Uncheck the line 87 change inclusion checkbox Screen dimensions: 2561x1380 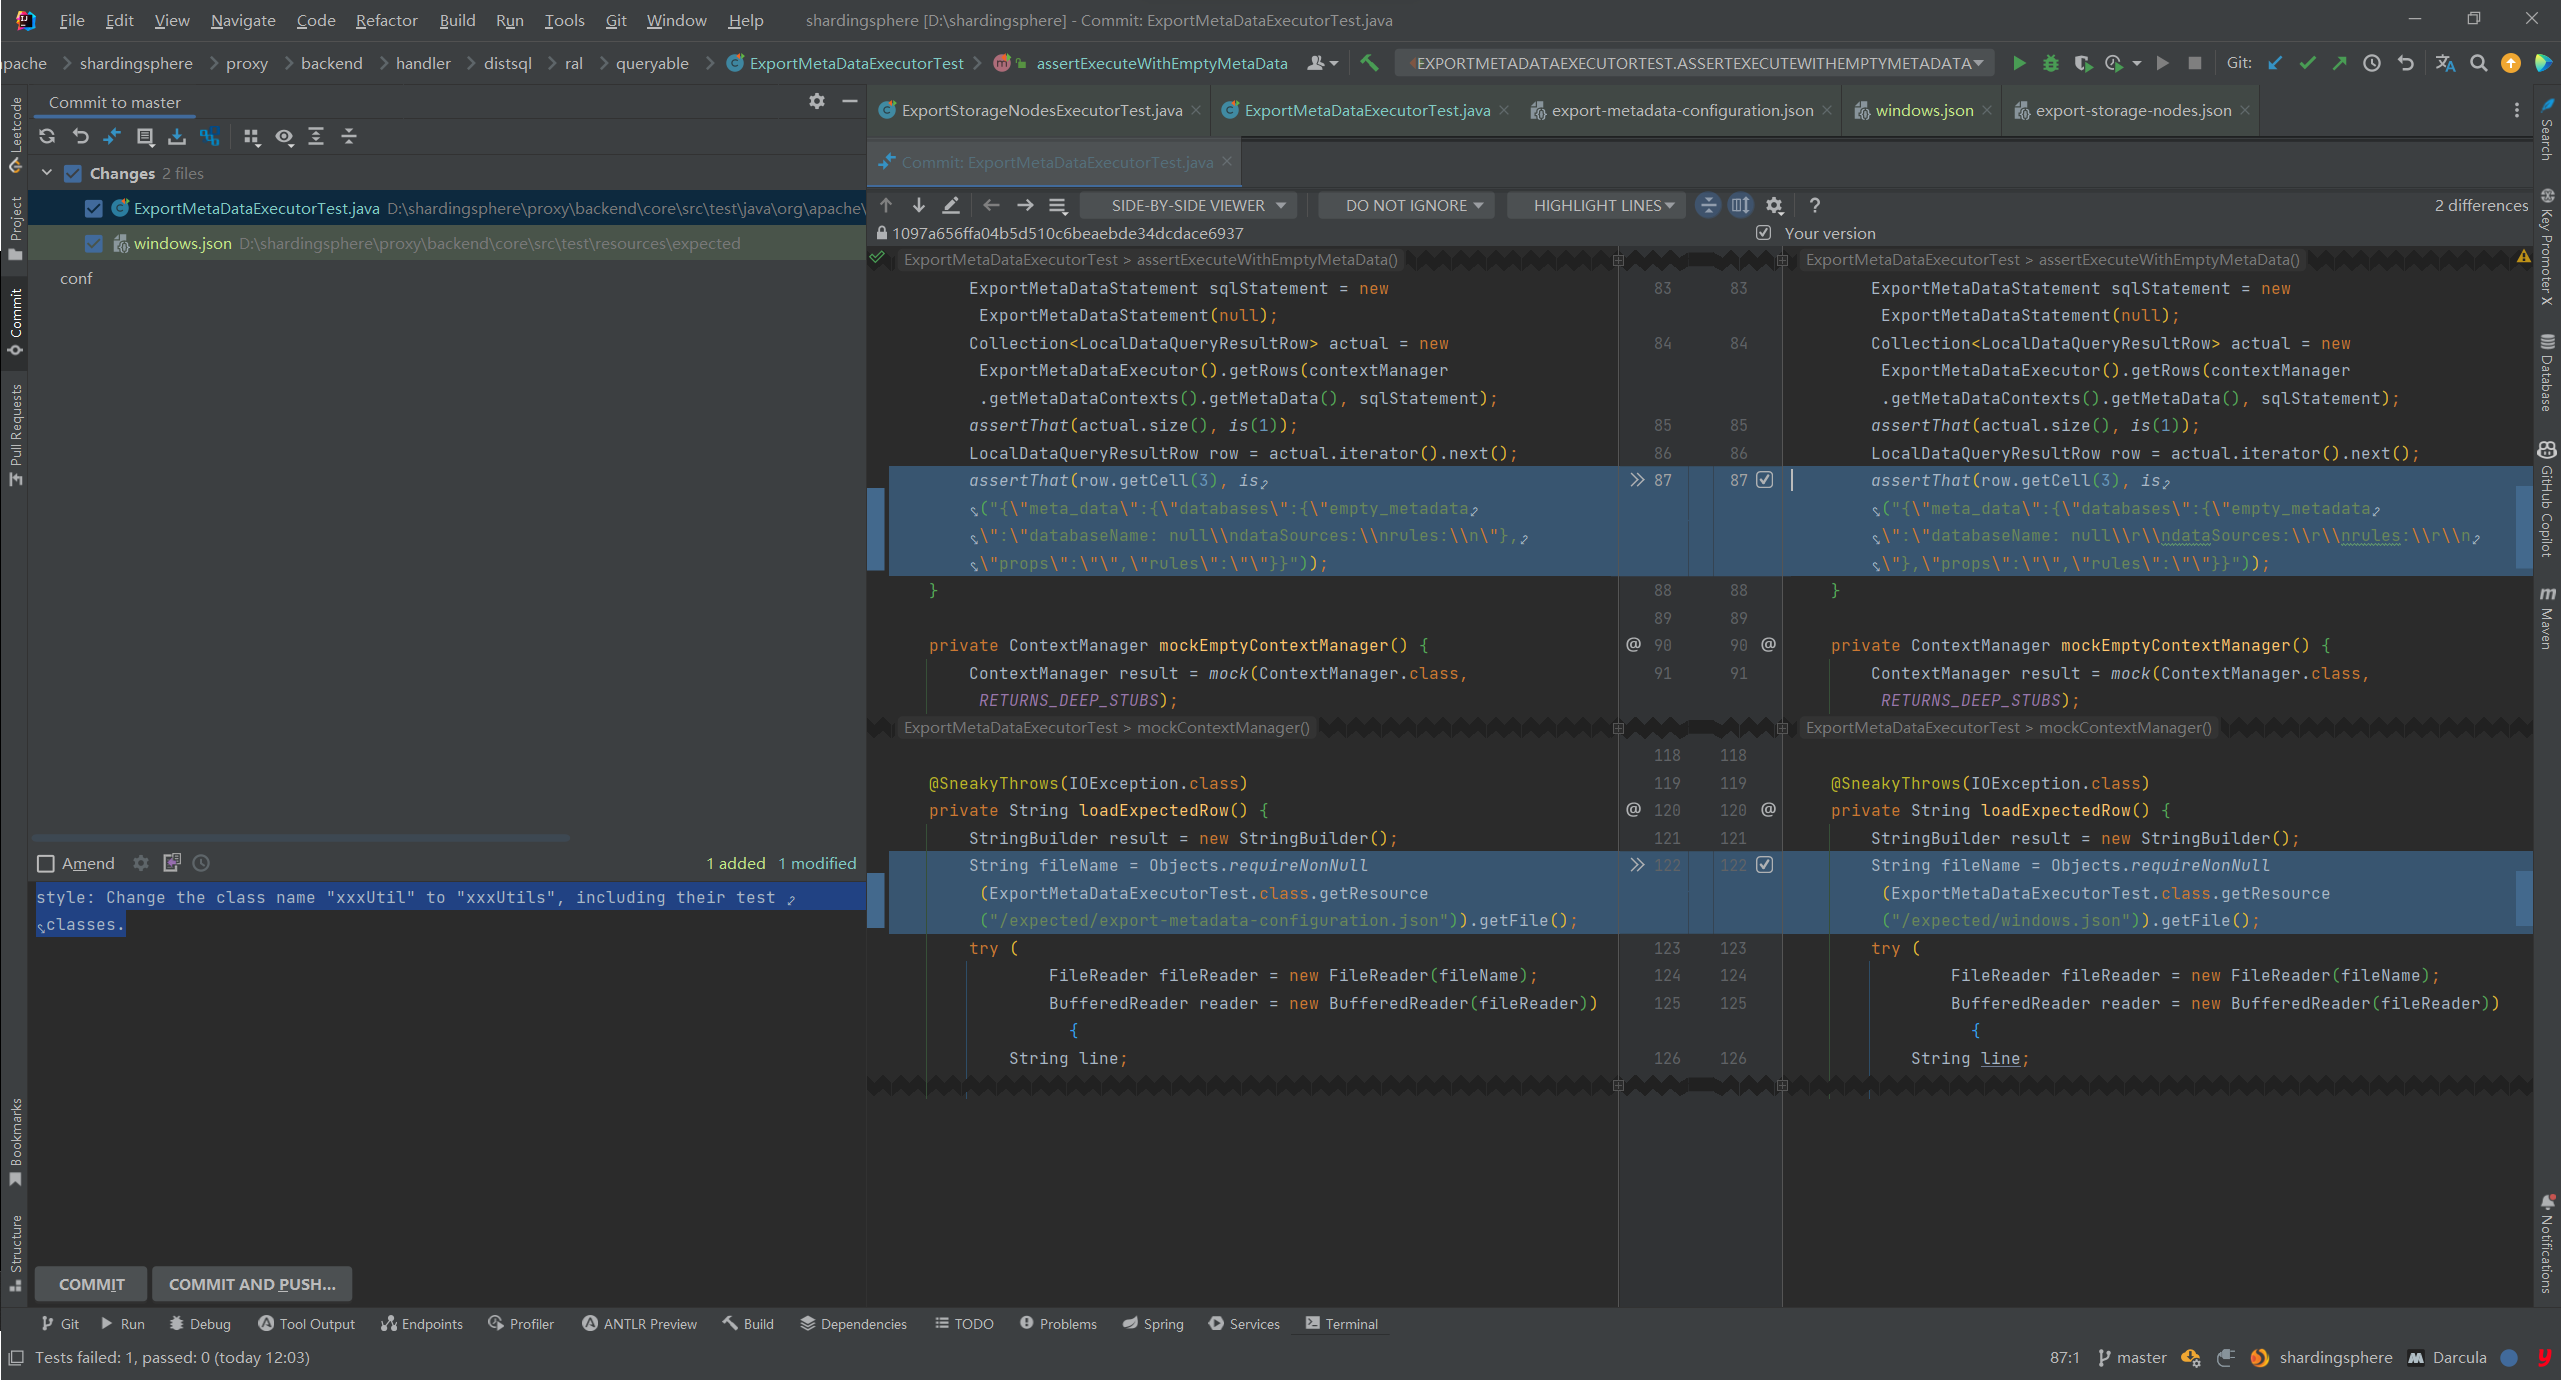[1765, 480]
